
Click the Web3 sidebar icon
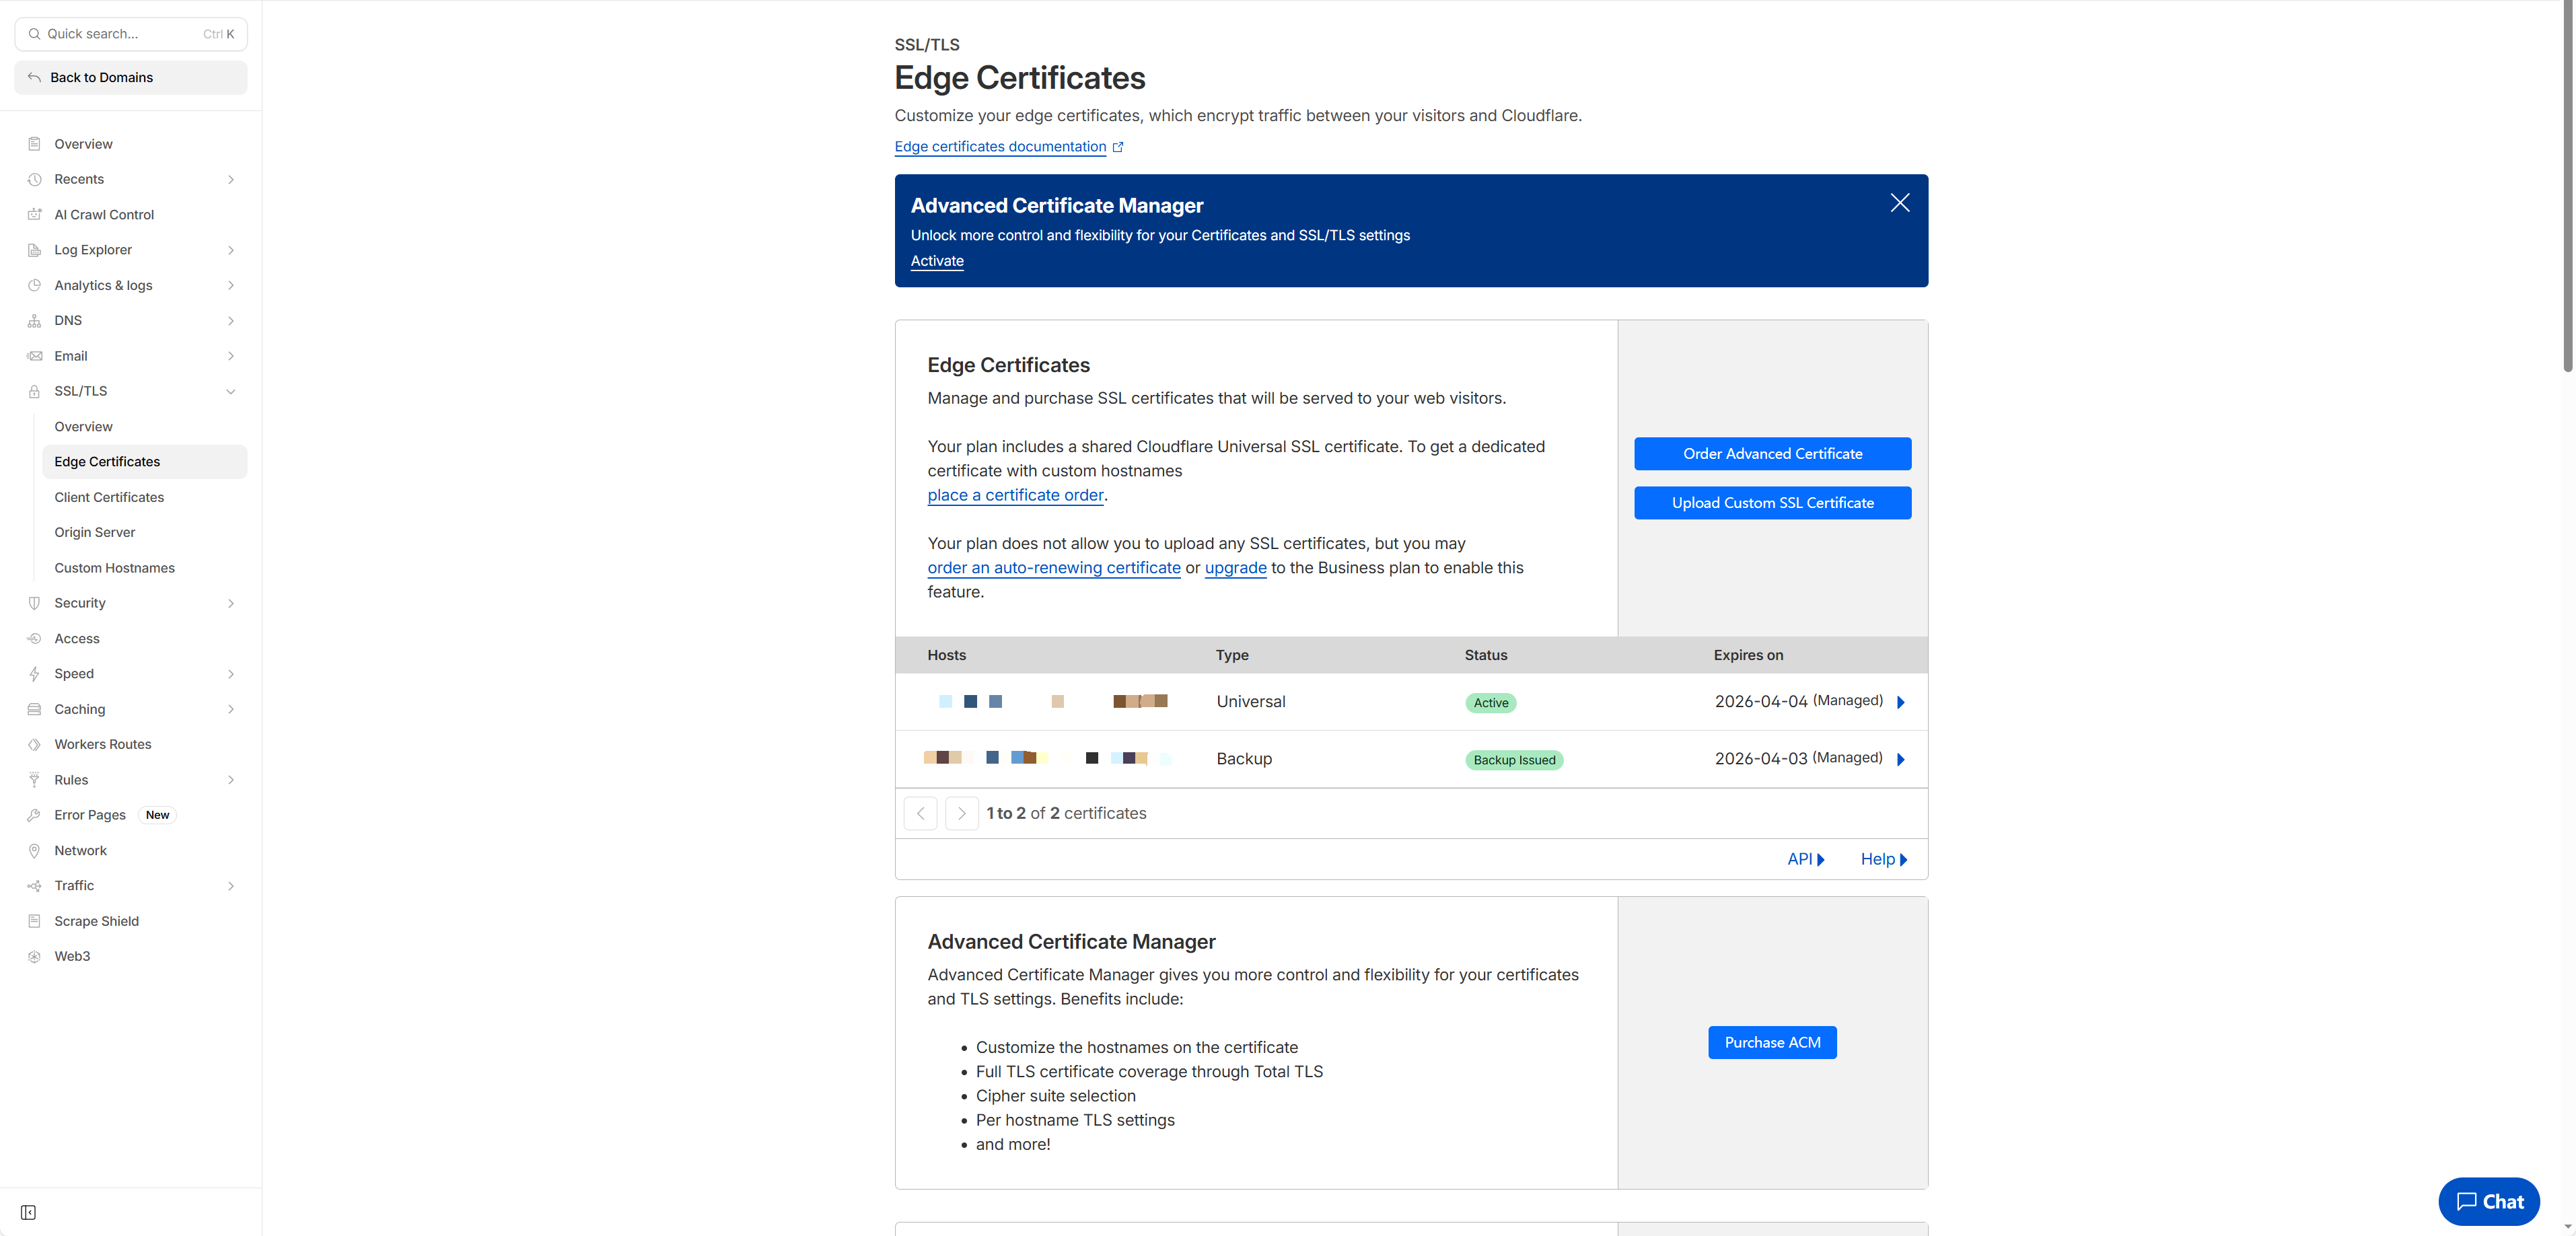(x=34, y=956)
